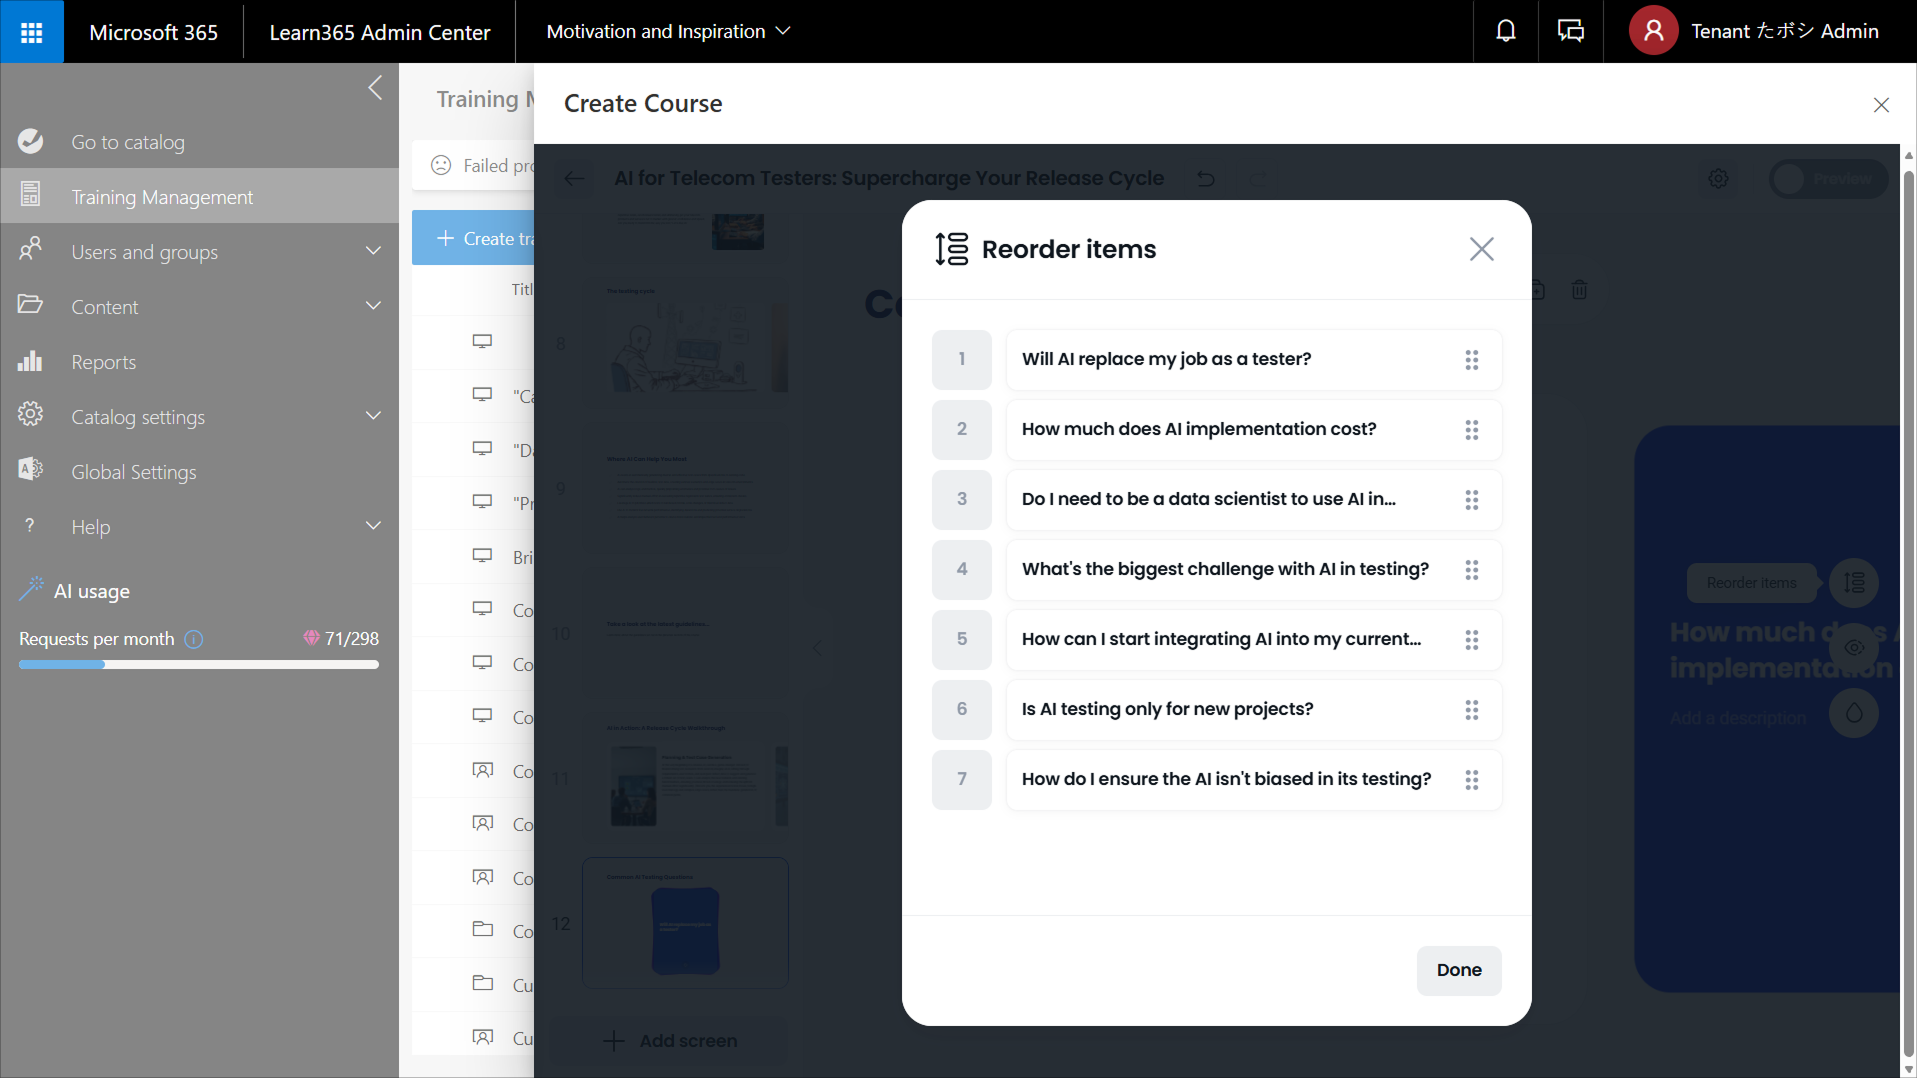
Task: Click the requests per month info icon
Action: (x=194, y=639)
